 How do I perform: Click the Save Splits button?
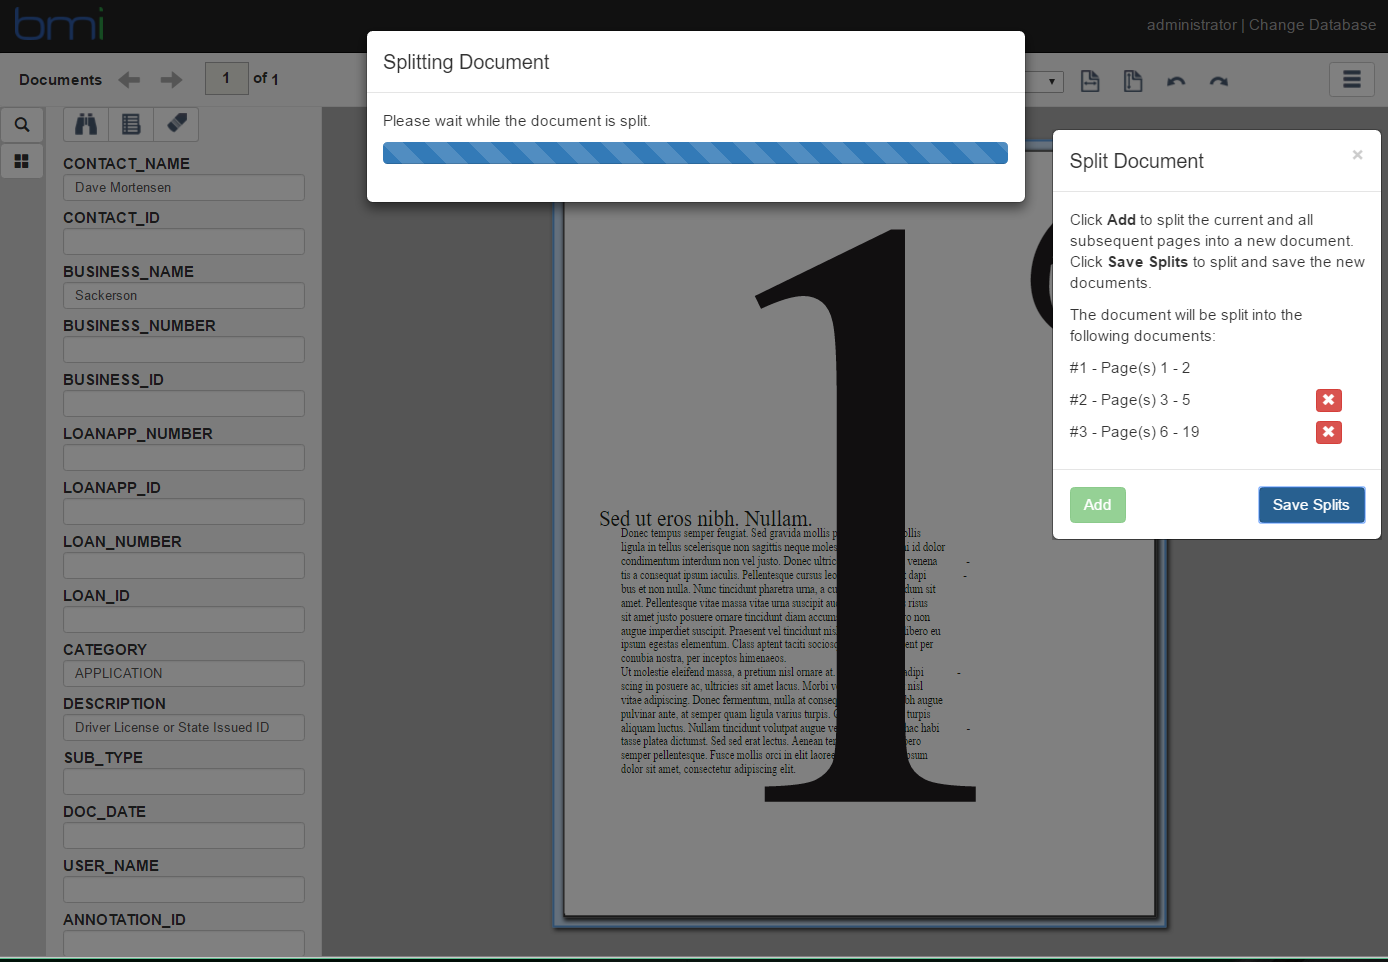click(1311, 505)
